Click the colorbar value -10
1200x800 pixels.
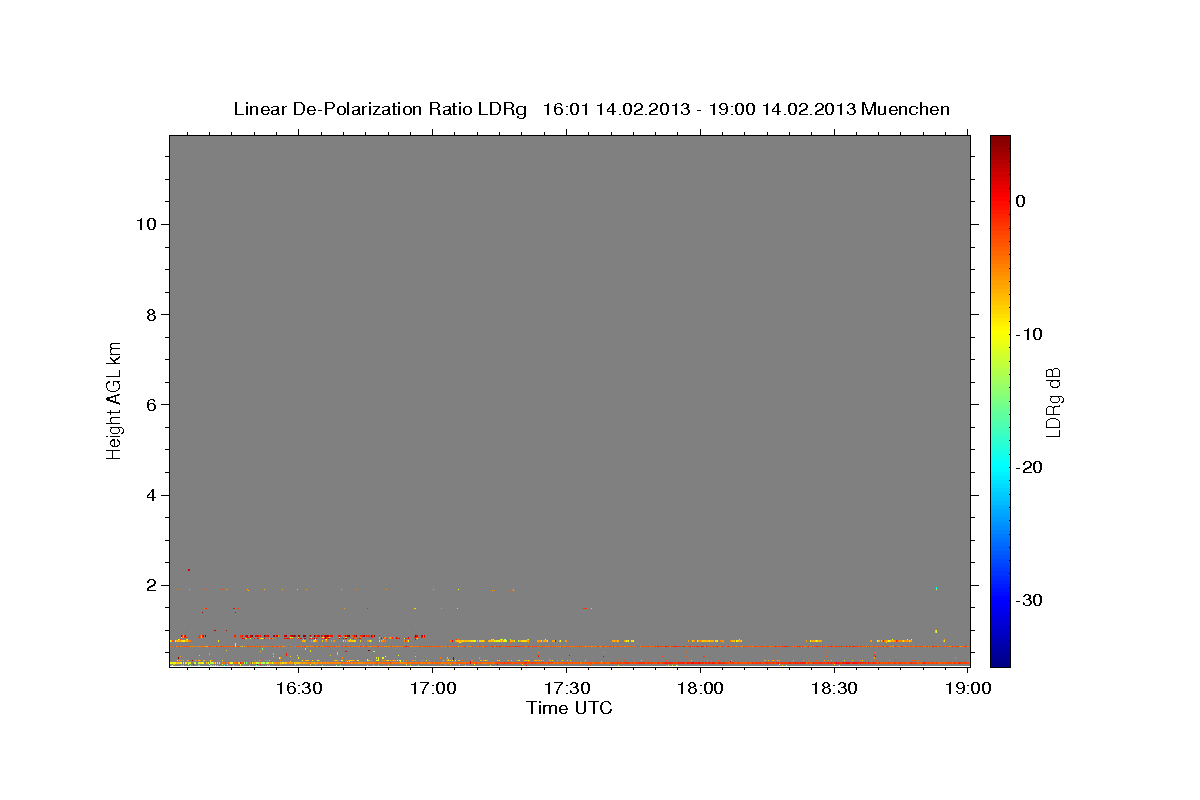(1030, 334)
